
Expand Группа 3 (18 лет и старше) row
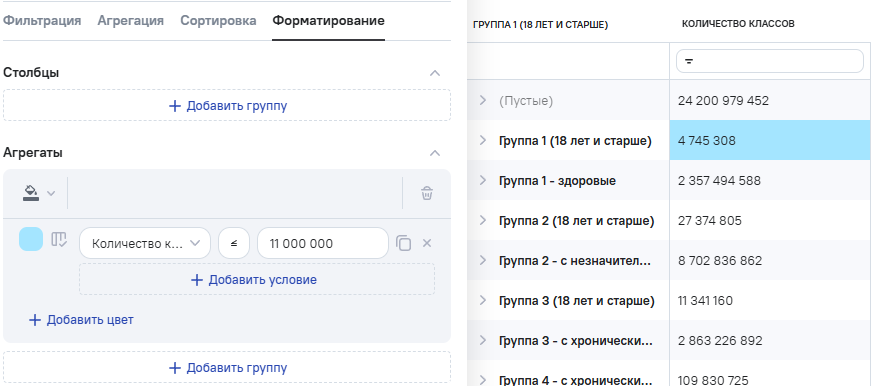click(483, 300)
